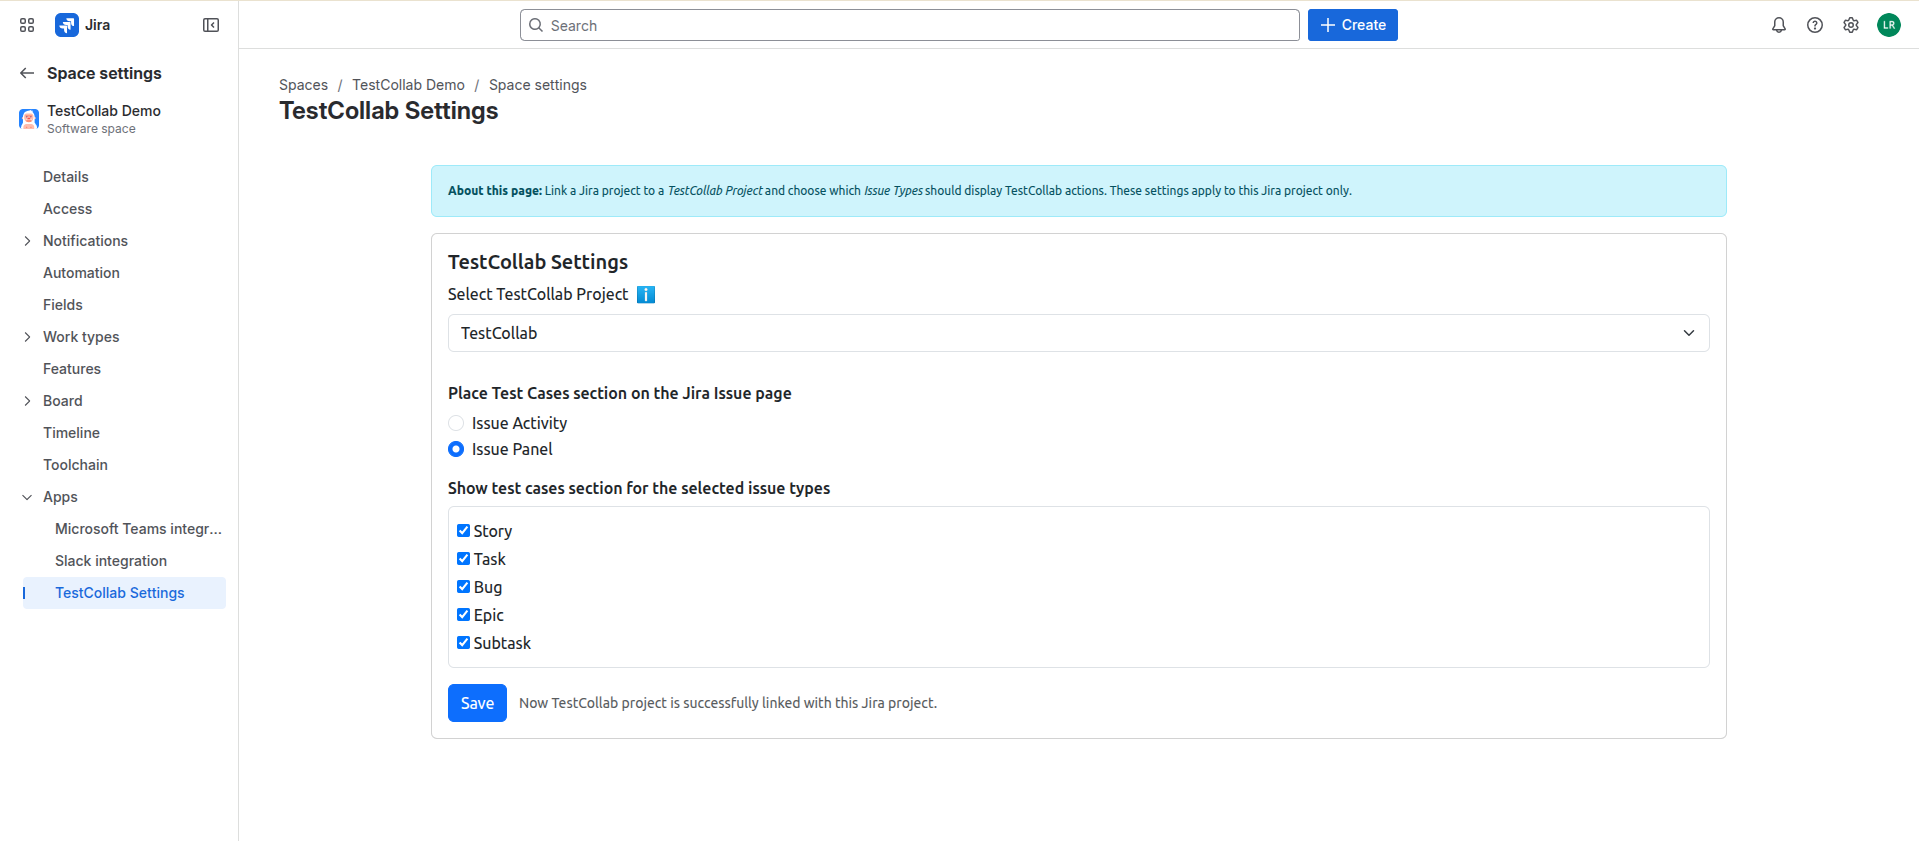This screenshot has width=1919, height=841.
Task: Open Timeline settings
Action: point(71,433)
